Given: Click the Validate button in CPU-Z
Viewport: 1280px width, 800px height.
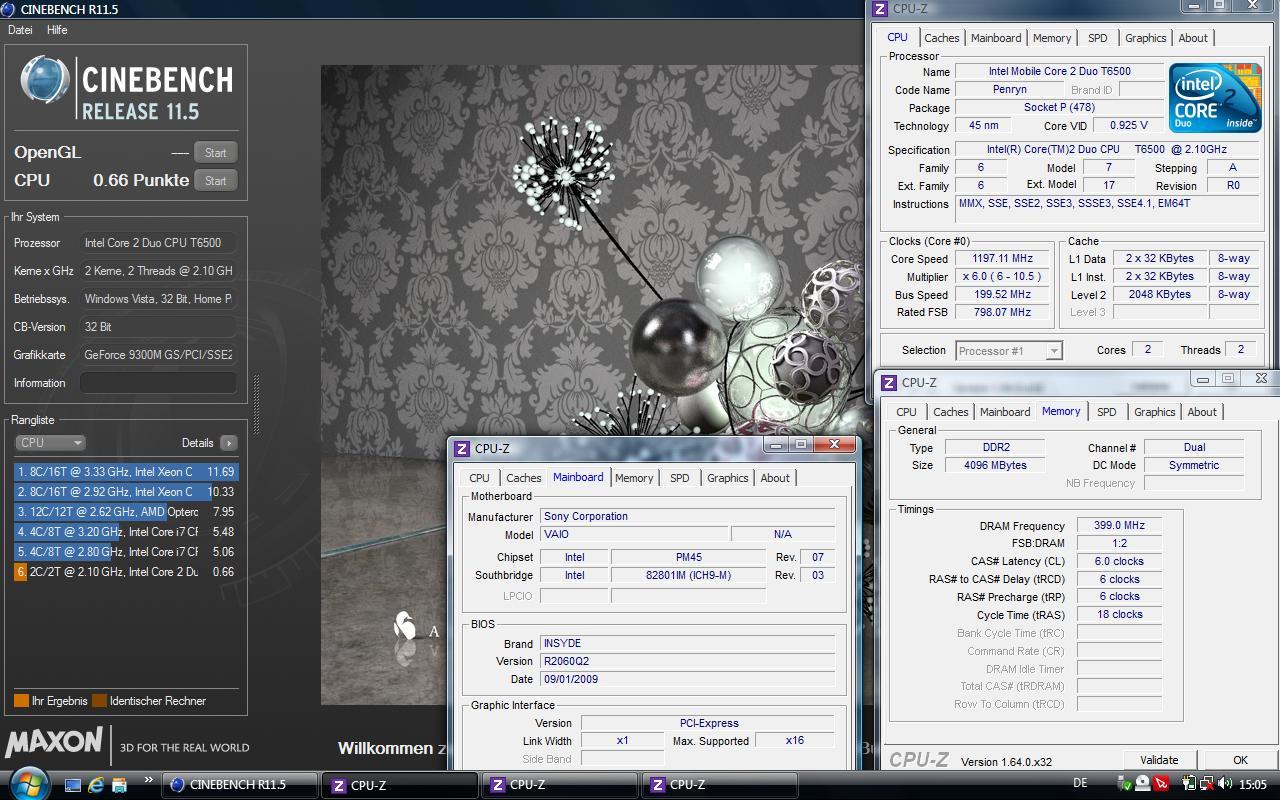Looking at the screenshot, I should 1159,760.
